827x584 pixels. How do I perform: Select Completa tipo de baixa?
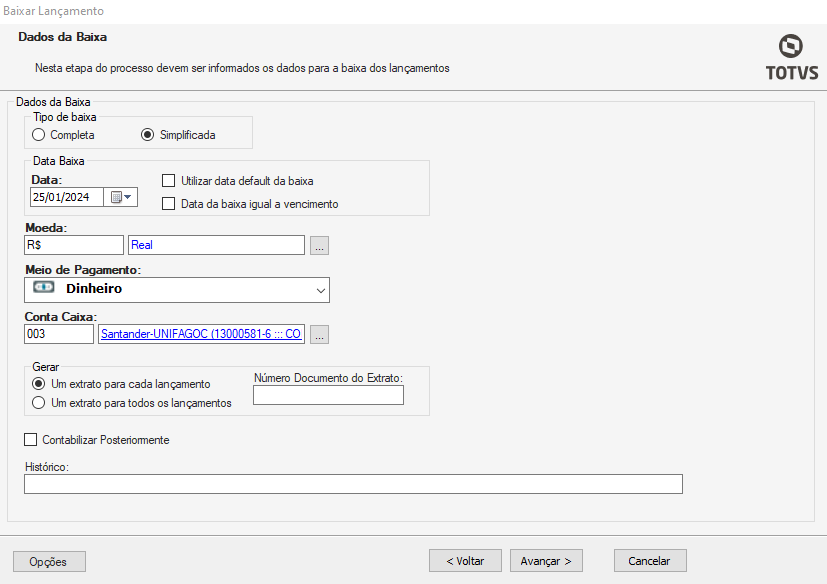(x=39, y=134)
